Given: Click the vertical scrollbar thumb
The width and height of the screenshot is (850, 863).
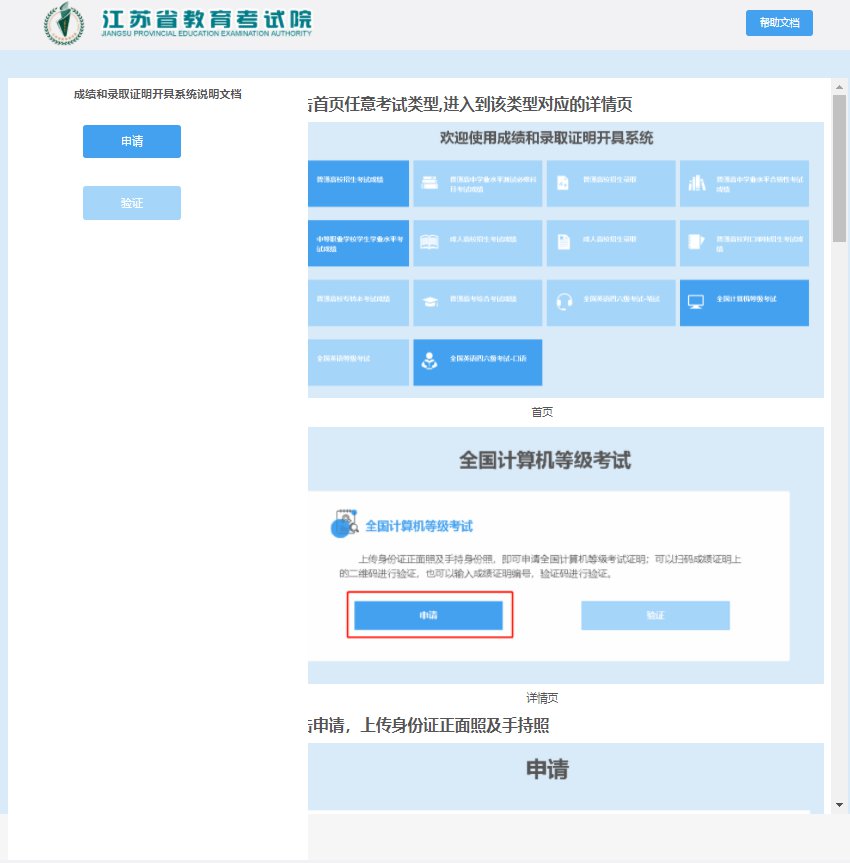Looking at the screenshot, I should tap(839, 168).
